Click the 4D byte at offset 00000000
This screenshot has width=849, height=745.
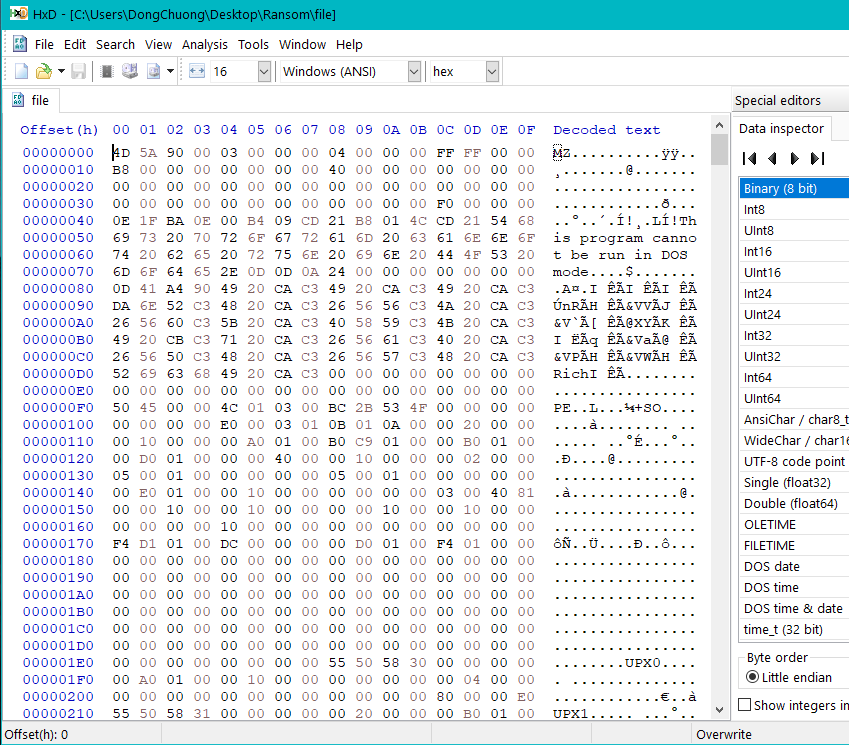click(x=121, y=153)
